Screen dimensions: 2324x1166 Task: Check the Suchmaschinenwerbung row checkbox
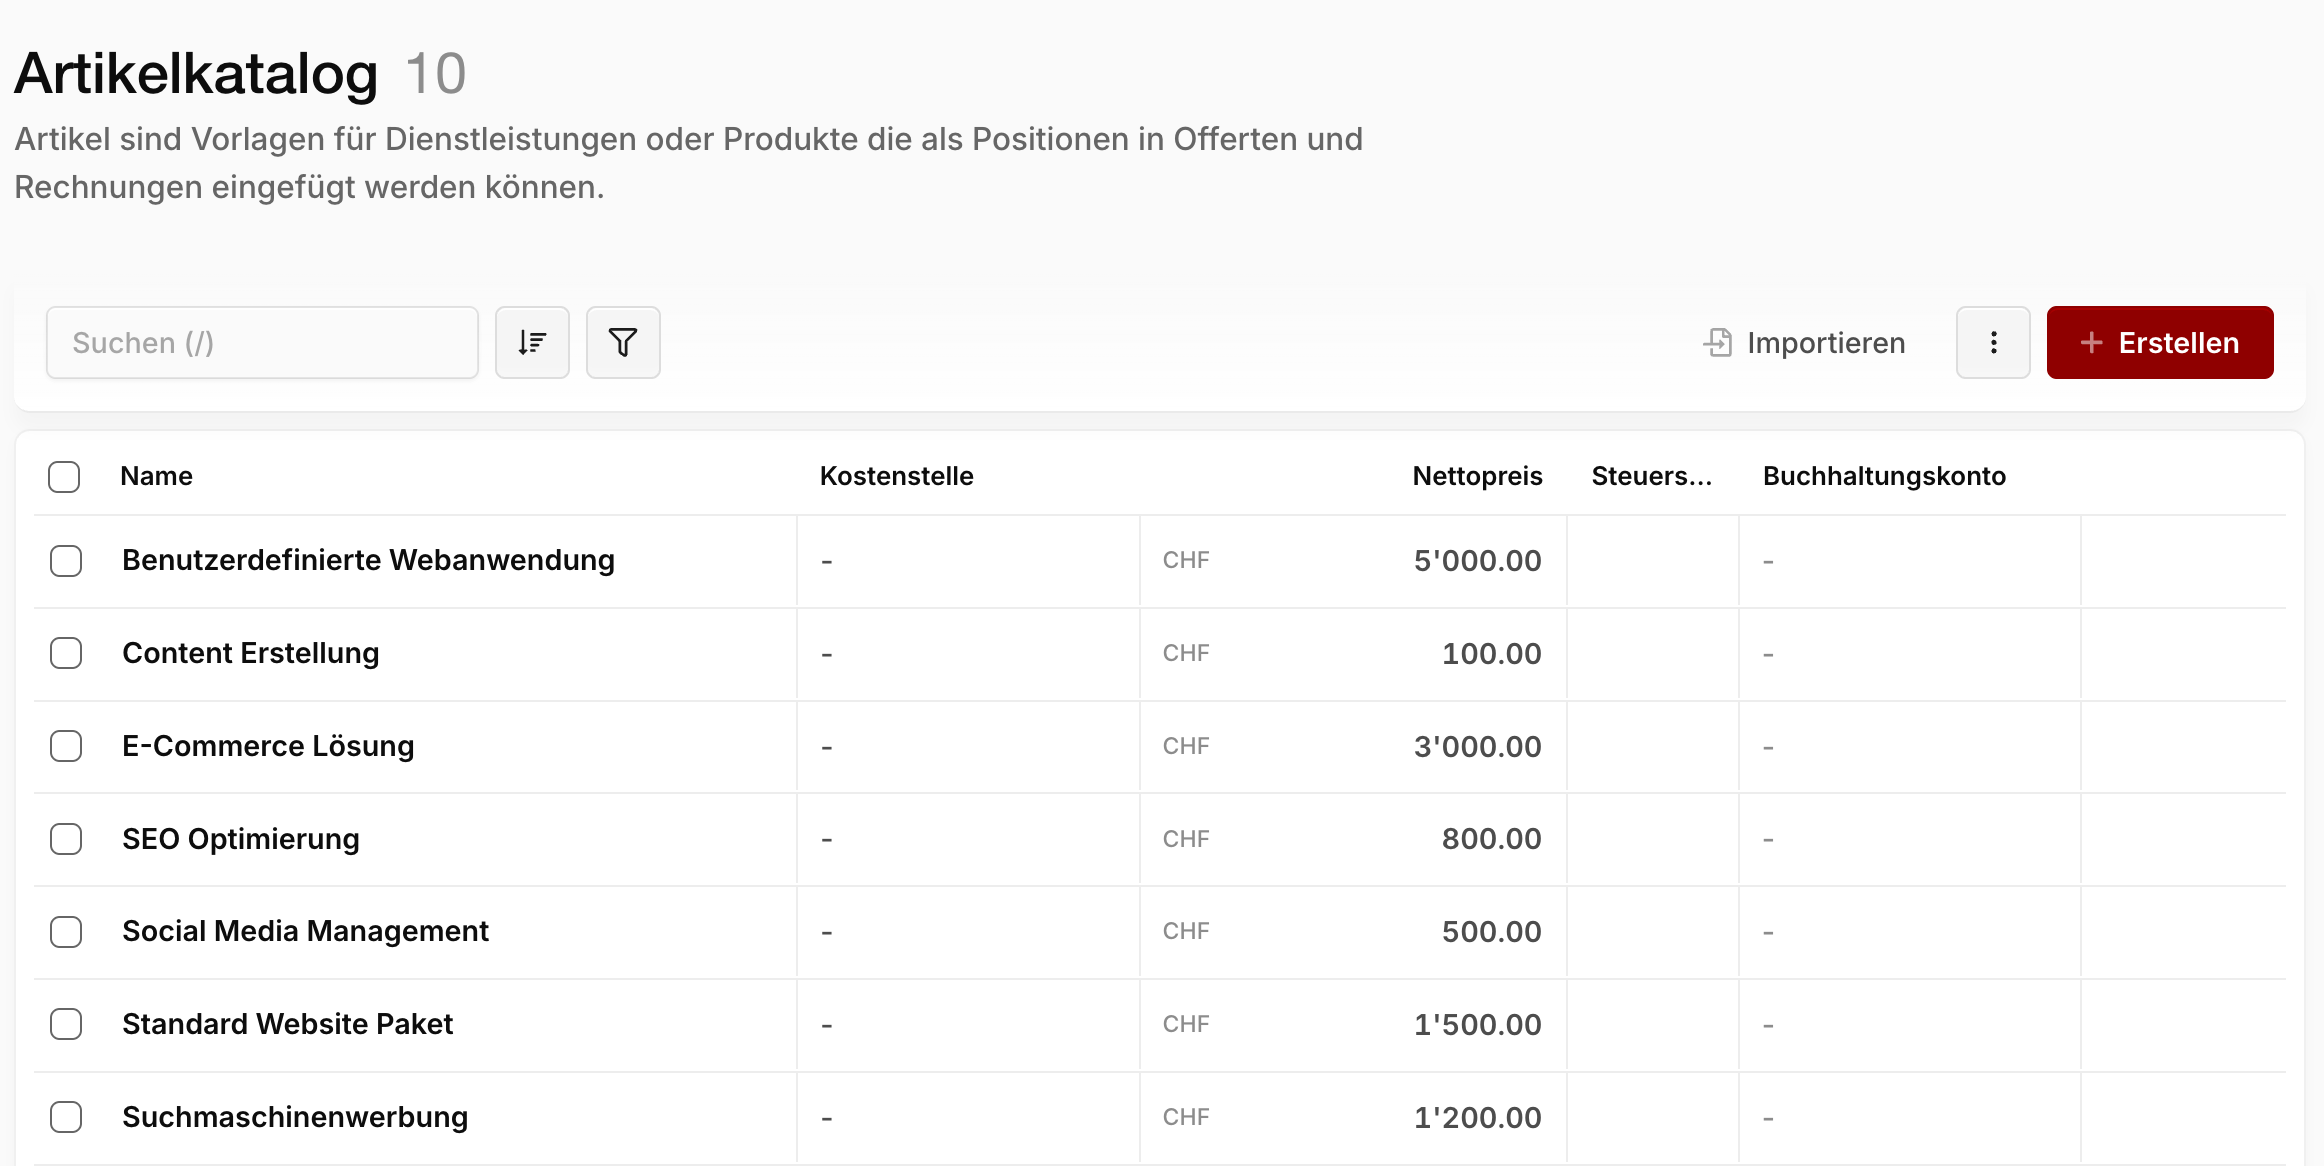tap(66, 1117)
